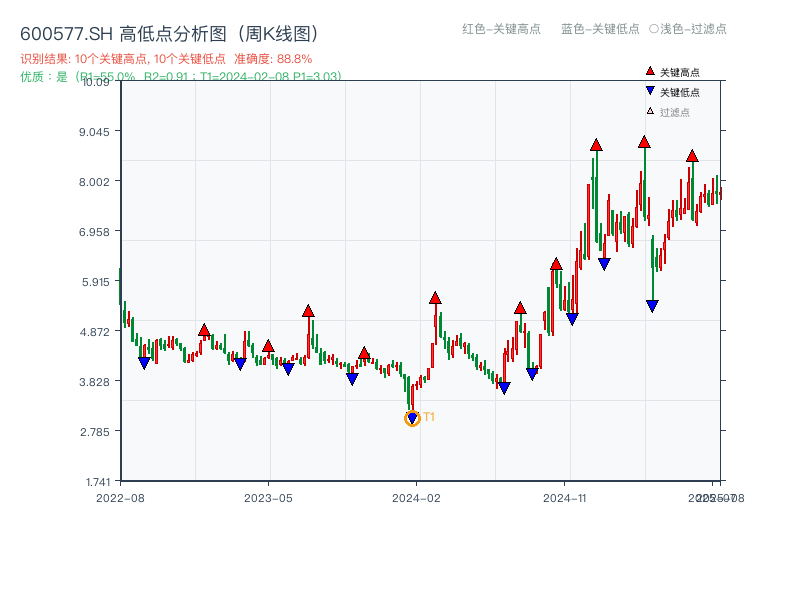Click the lowest-right blue key-low marker near 5.4
800x600 pixels.
[653, 306]
